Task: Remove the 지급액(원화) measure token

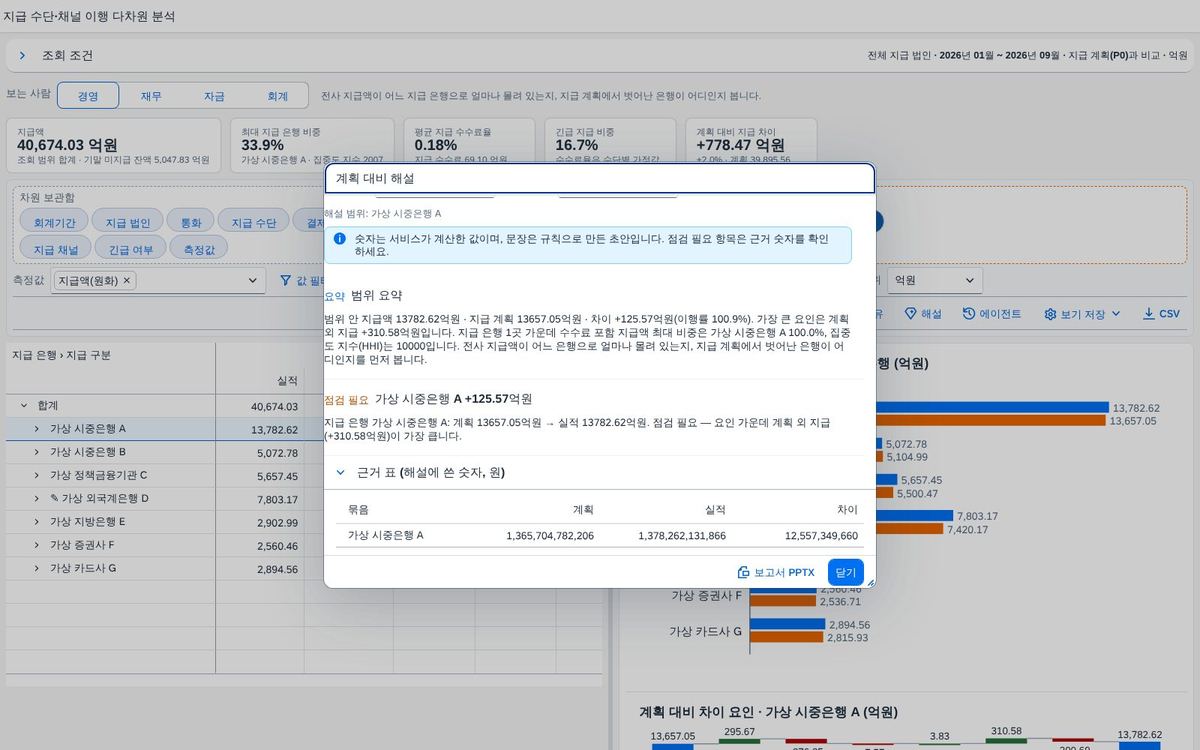Action: tap(126, 281)
